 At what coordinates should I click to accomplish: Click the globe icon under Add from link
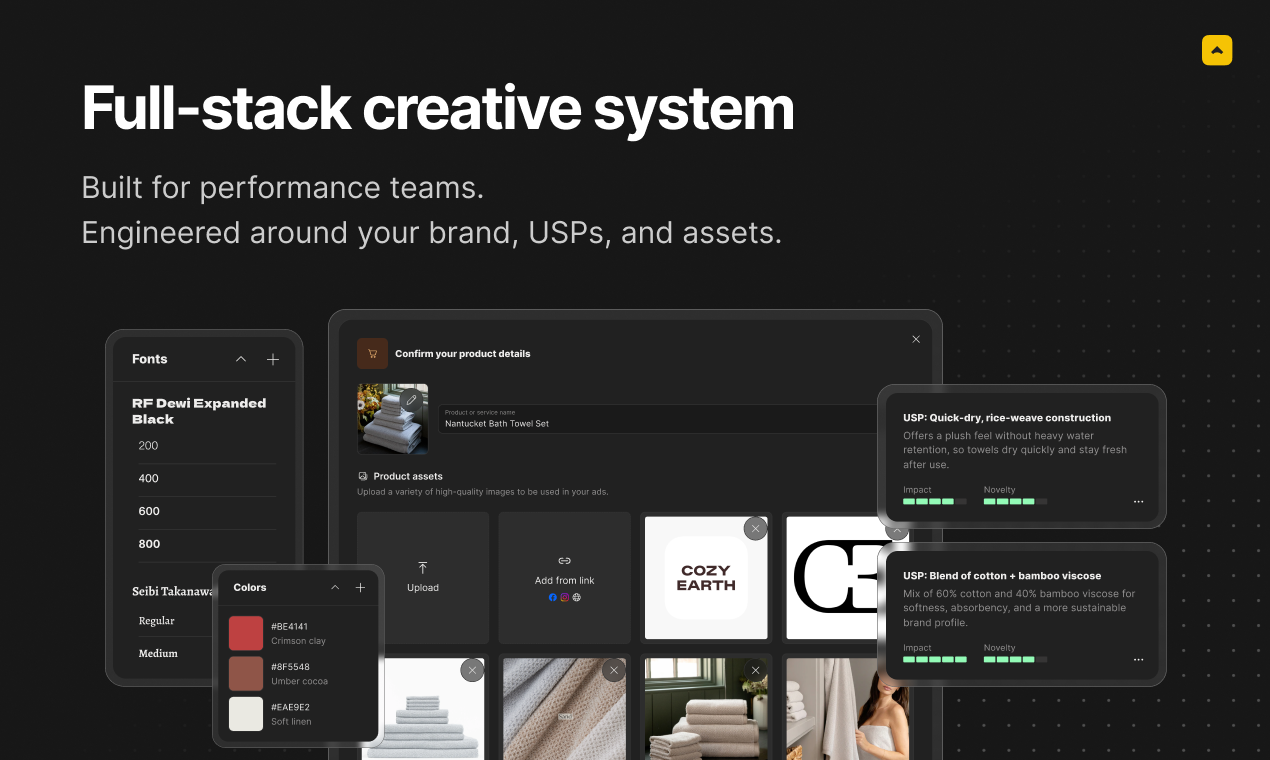[576, 597]
